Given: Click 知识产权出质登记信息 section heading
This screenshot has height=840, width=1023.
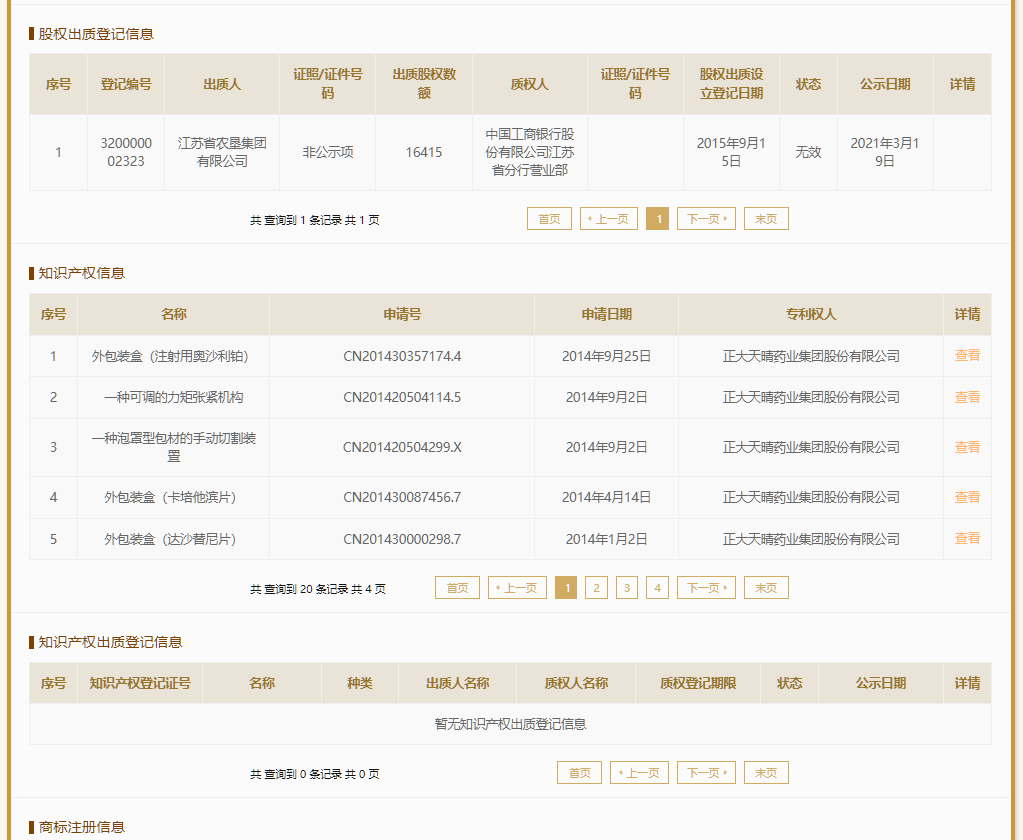Looking at the screenshot, I should pos(110,642).
